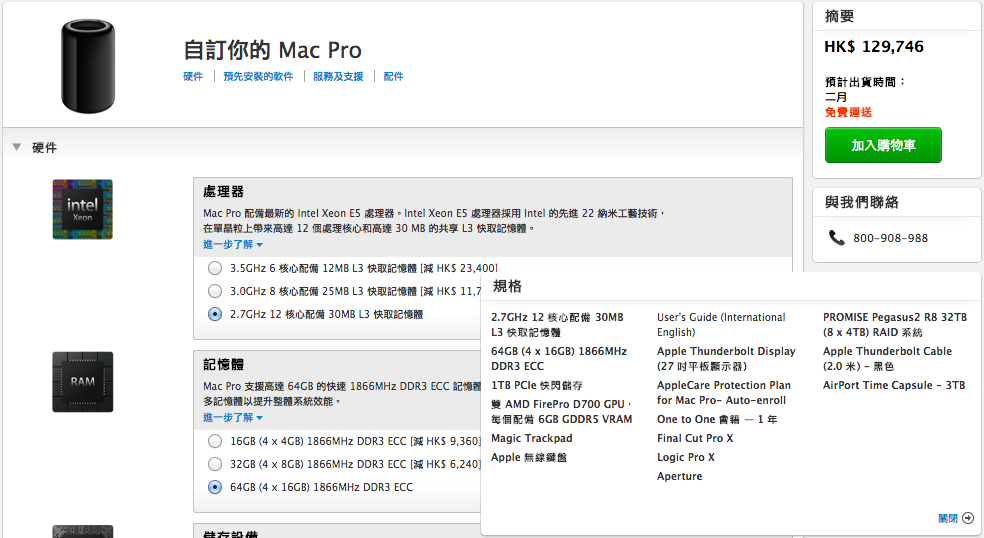Click Apple Thunderbolt Cable spec entry
Image resolution: width=984 pixels, height=538 pixels.
point(887,358)
